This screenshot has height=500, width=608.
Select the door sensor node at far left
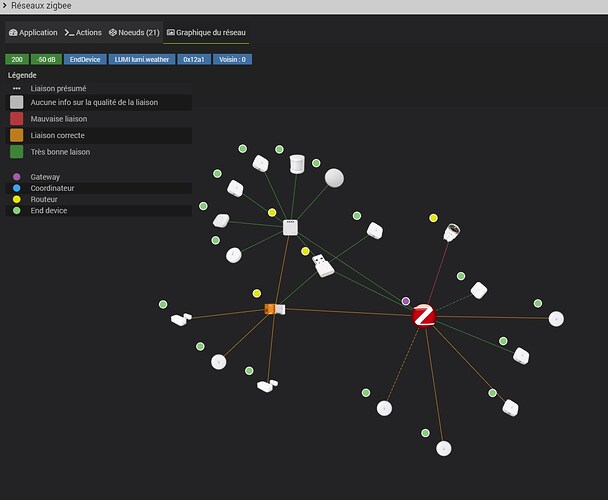coord(181,319)
